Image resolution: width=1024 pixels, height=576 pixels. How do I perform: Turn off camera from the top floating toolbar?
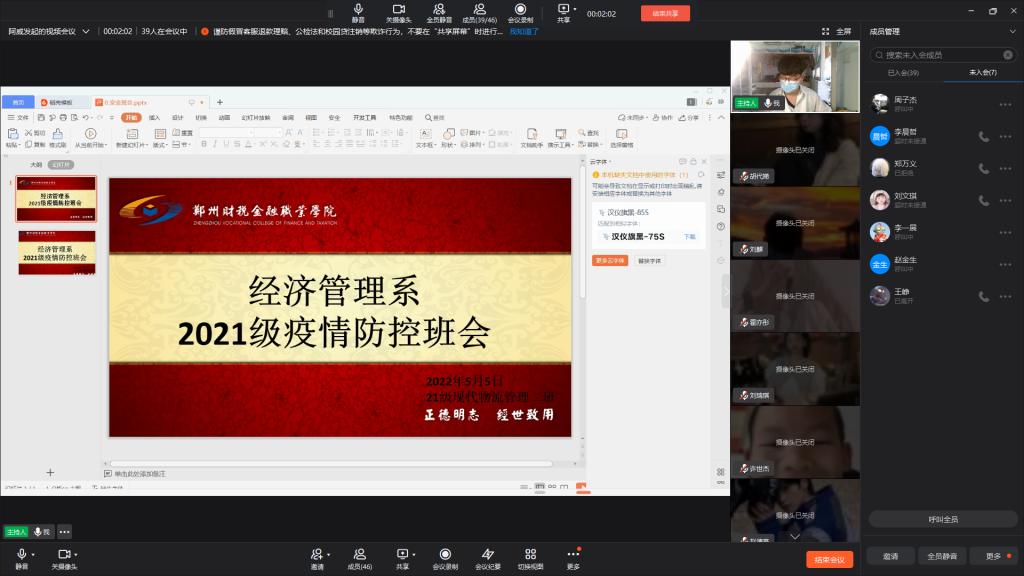398,12
